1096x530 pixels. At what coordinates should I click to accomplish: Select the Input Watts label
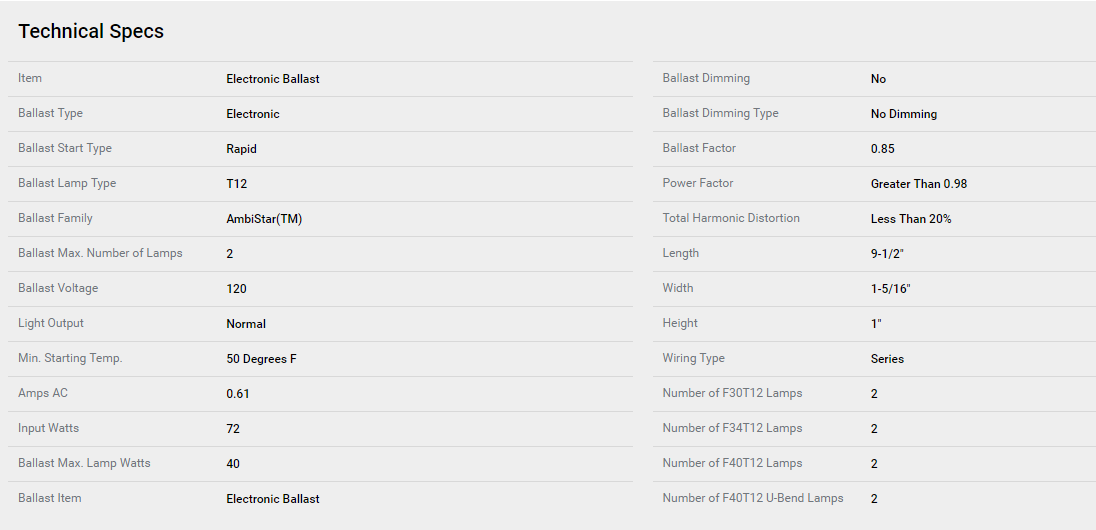(x=49, y=428)
